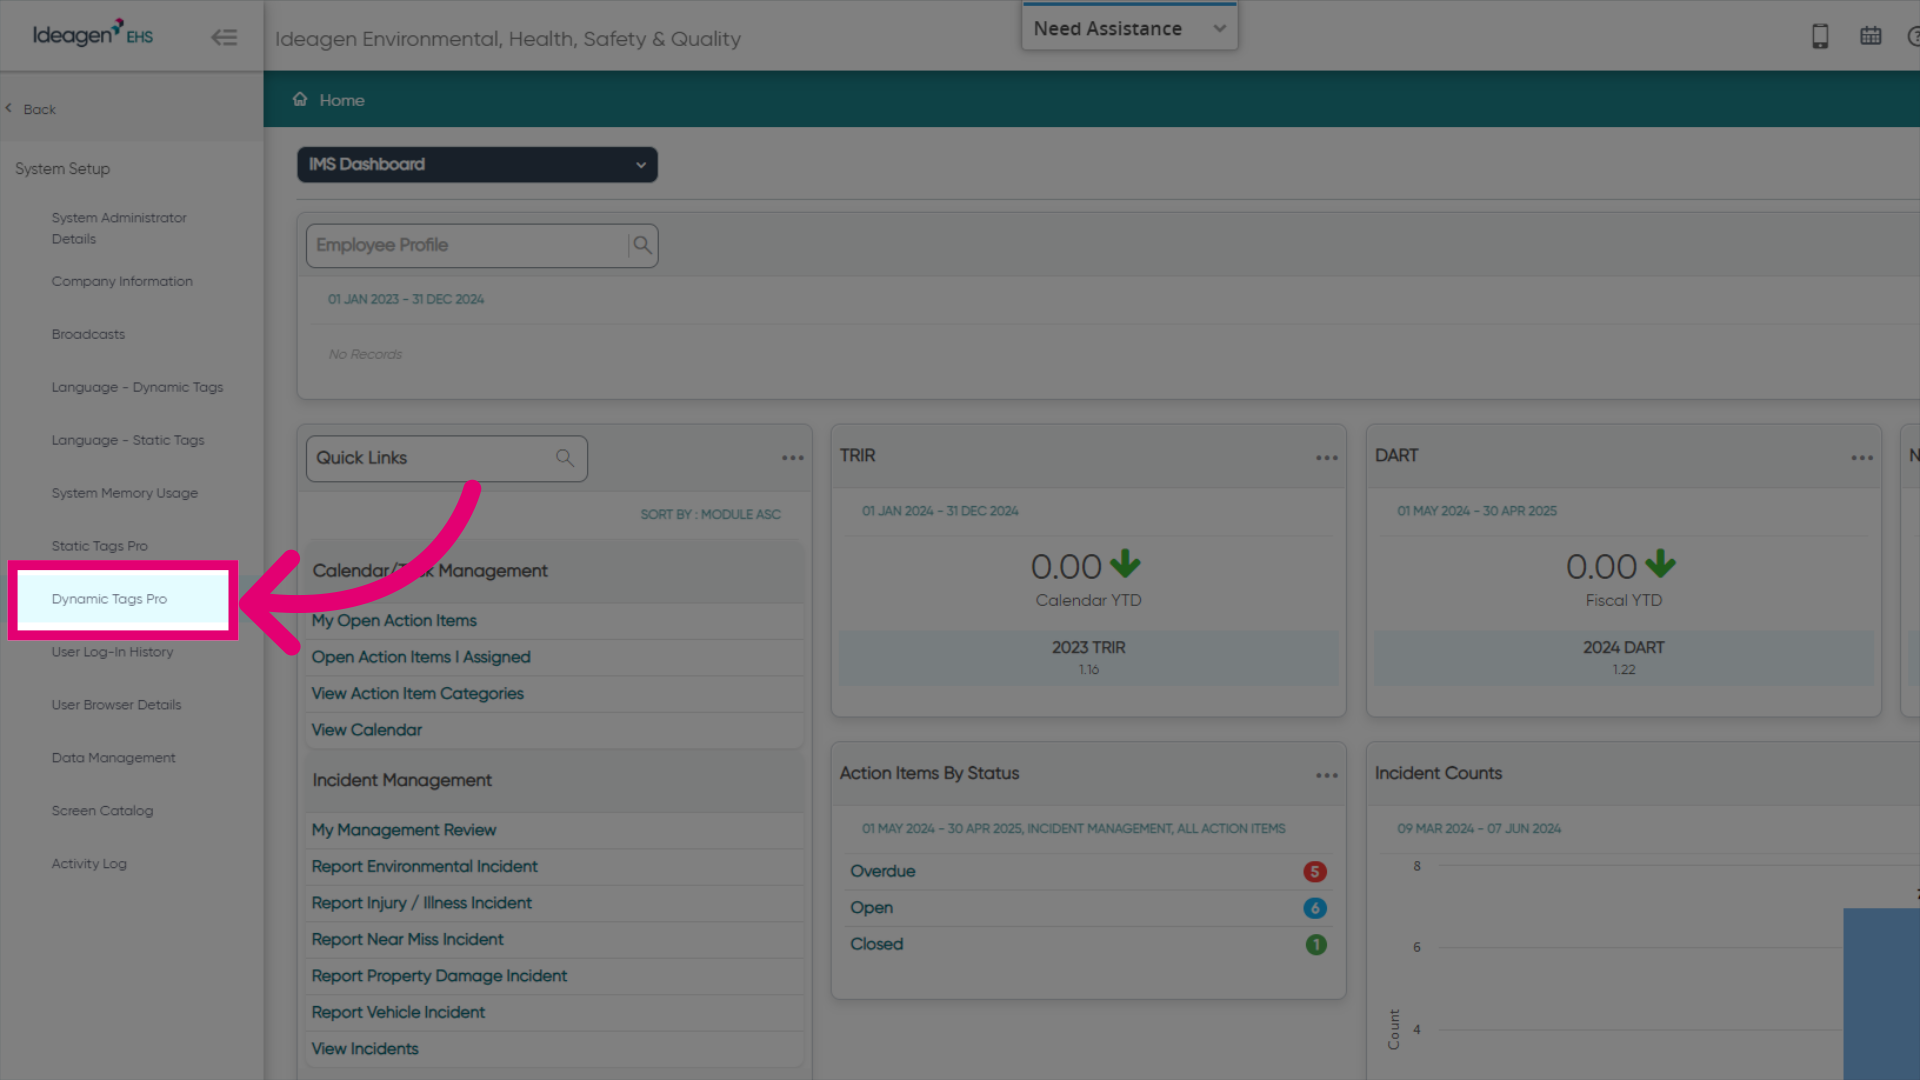Click the red Overdue count badge
This screenshot has width=1920, height=1080.
[1315, 872]
